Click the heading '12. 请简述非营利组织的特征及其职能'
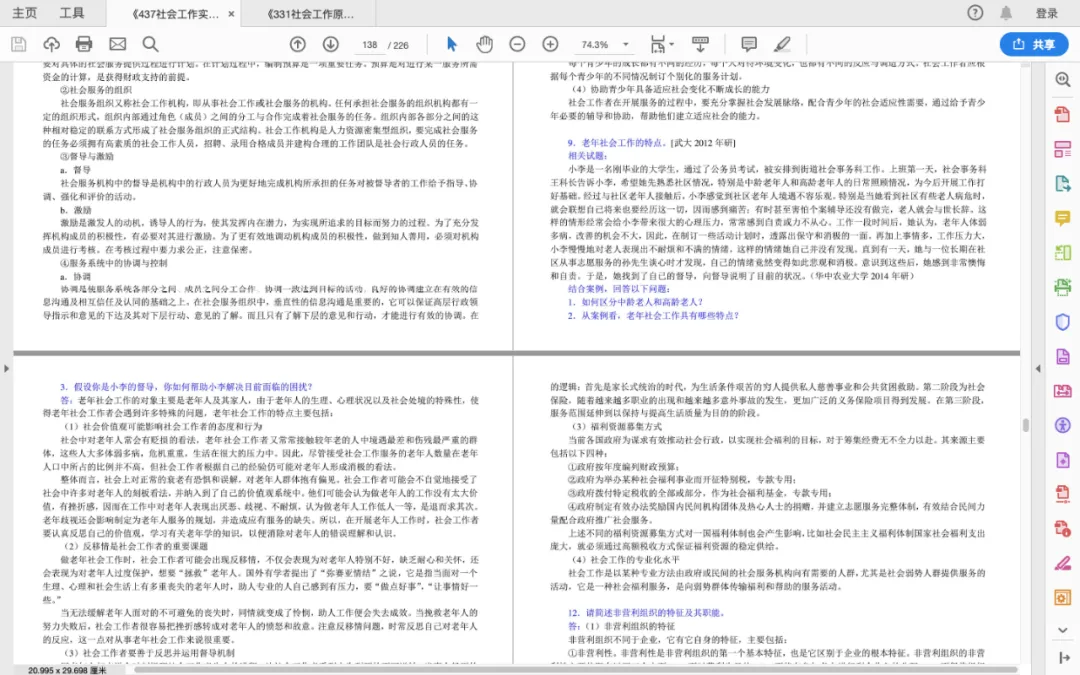 click(x=646, y=612)
